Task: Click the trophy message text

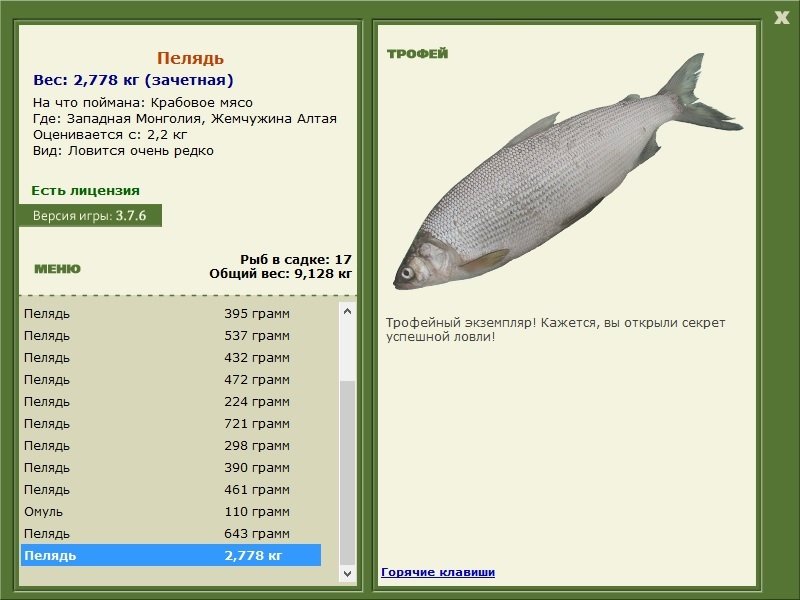Action: tap(555, 329)
